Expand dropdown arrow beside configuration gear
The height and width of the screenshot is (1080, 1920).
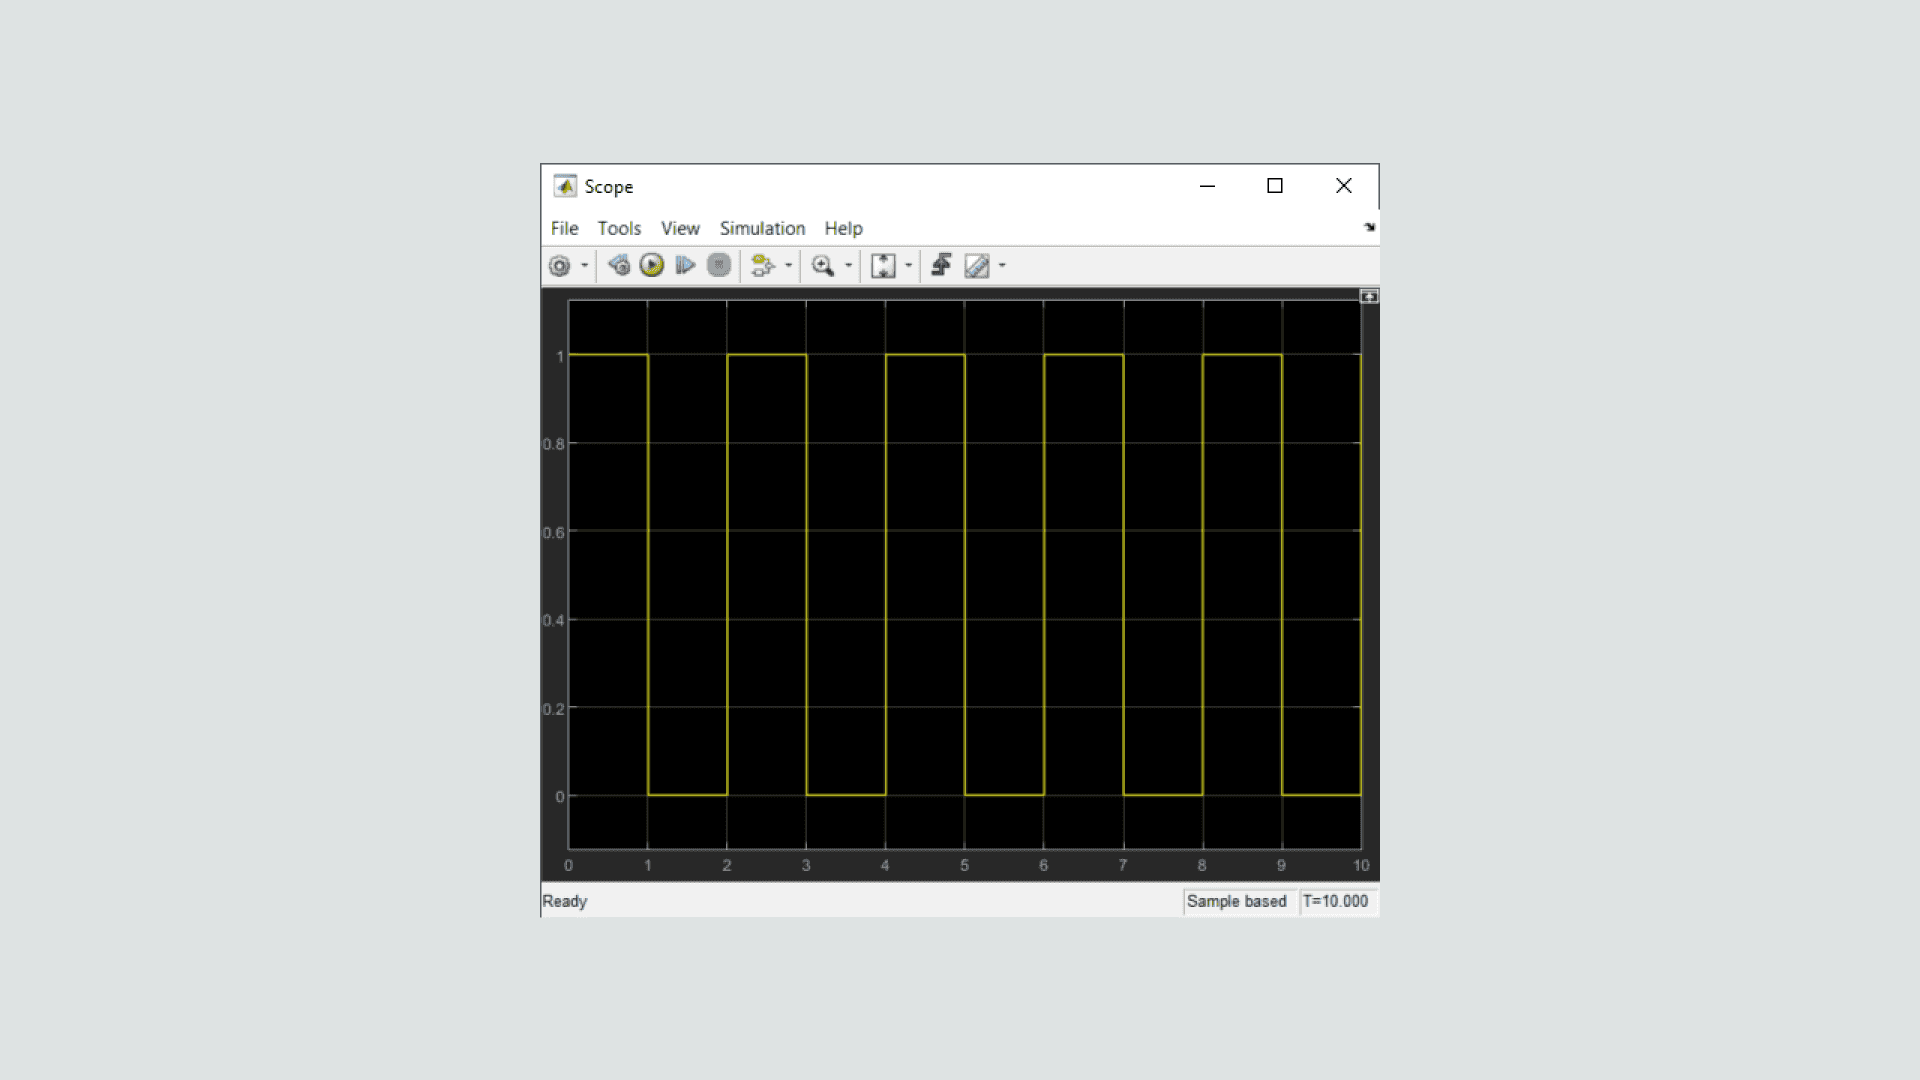point(585,266)
